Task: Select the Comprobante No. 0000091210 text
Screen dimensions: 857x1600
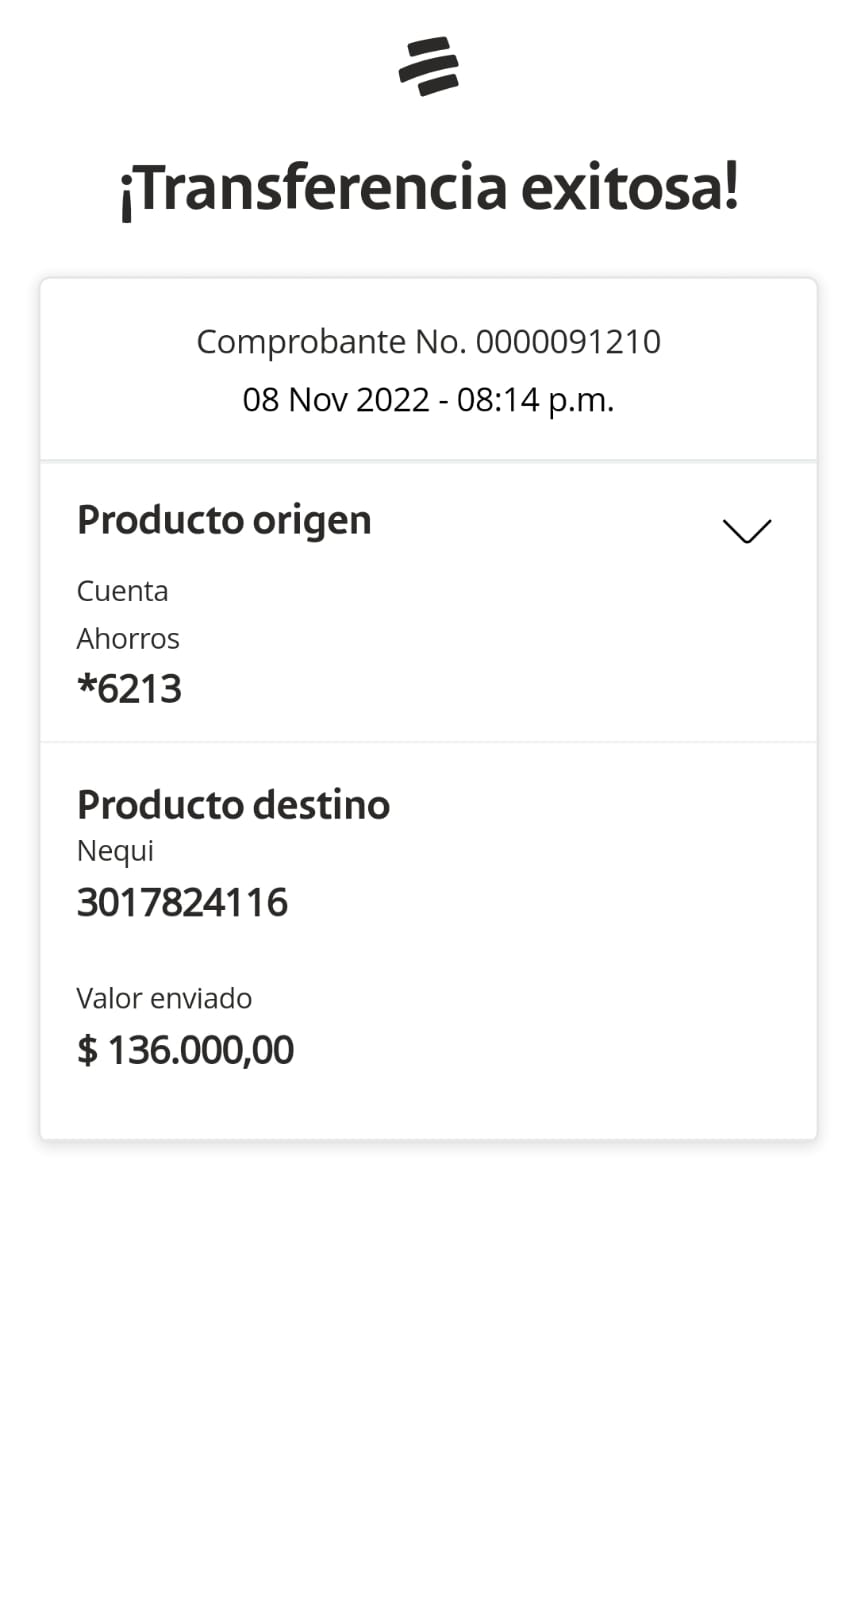Action: (x=428, y=342)
